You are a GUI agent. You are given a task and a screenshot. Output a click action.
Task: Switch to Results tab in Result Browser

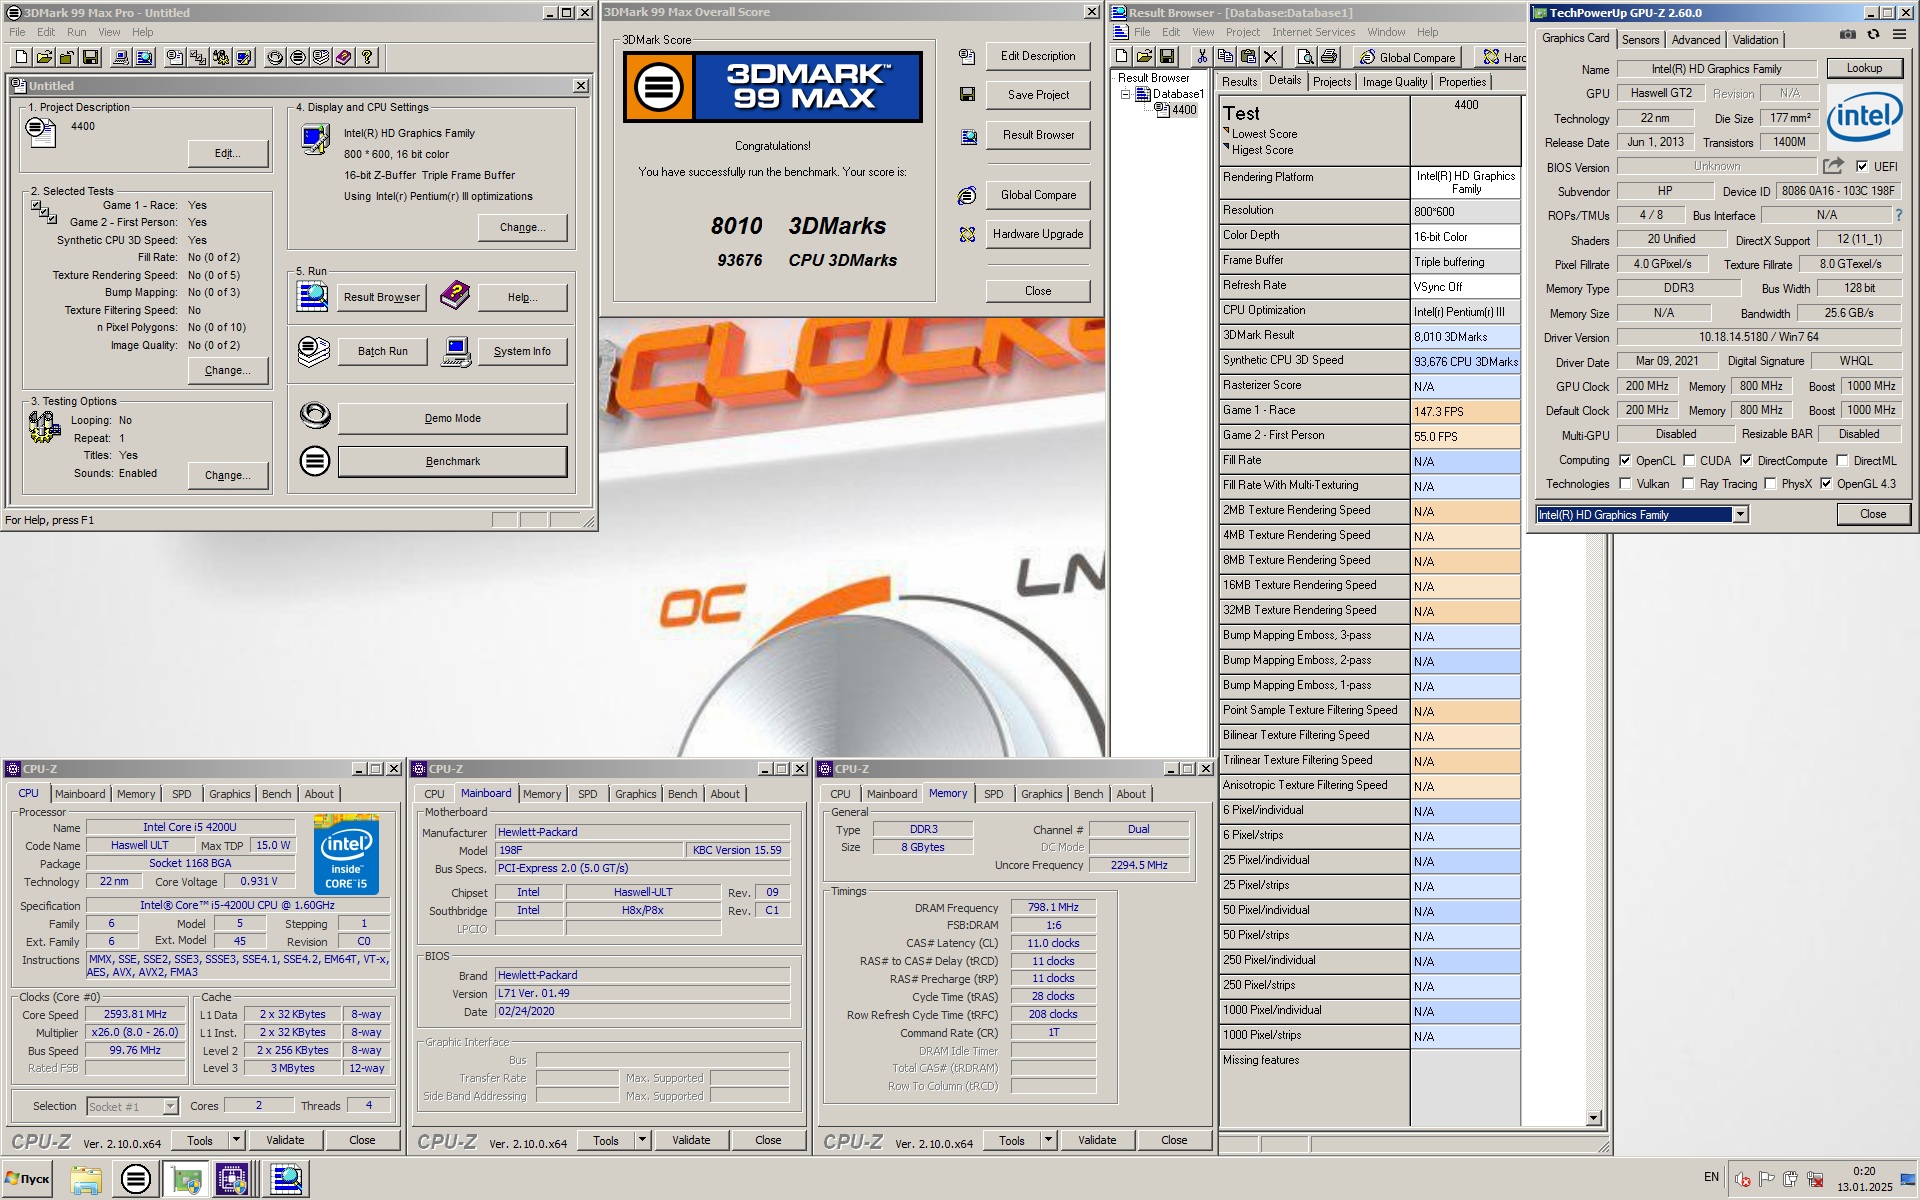pyautogui.click(x=1239, y=82)
